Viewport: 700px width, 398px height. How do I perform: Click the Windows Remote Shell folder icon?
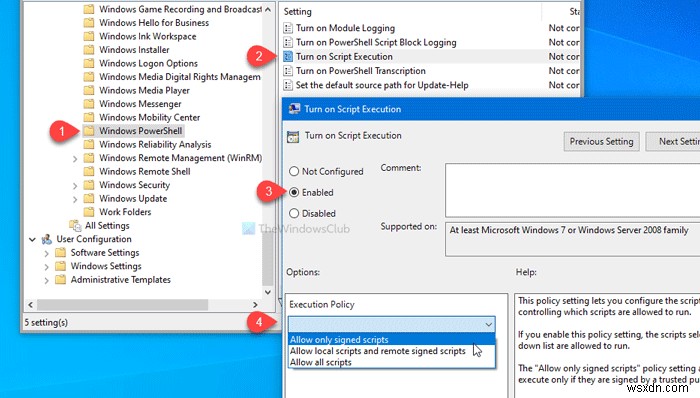pos(89,171)
